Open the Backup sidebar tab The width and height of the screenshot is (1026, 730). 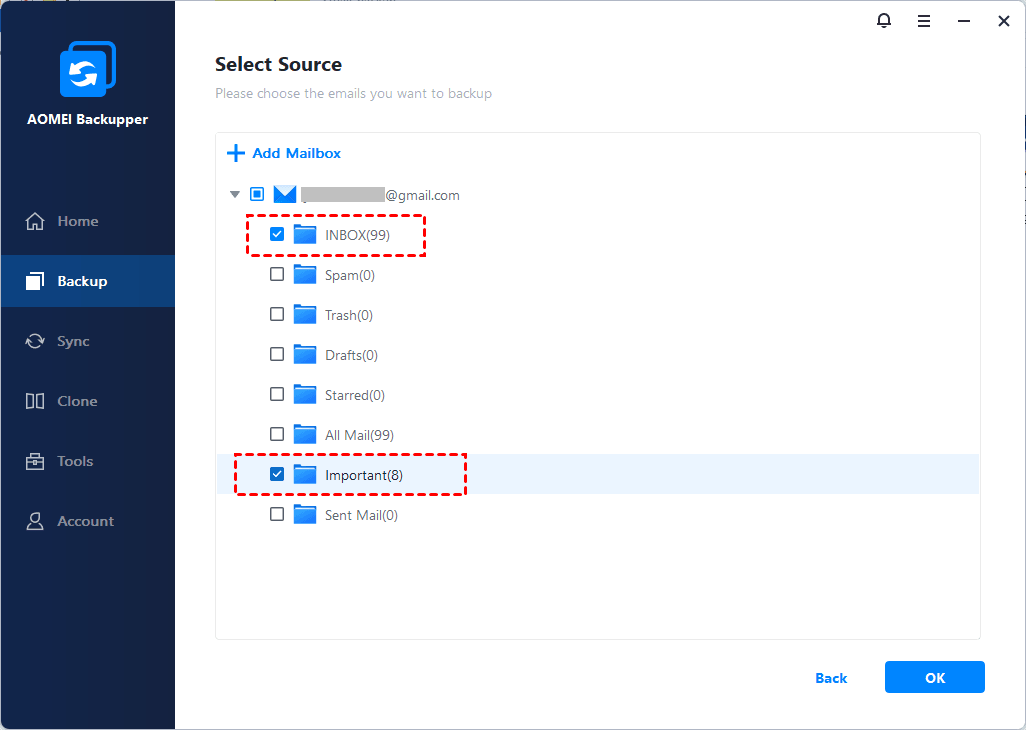pyautogui.click(x=82, y=281)
